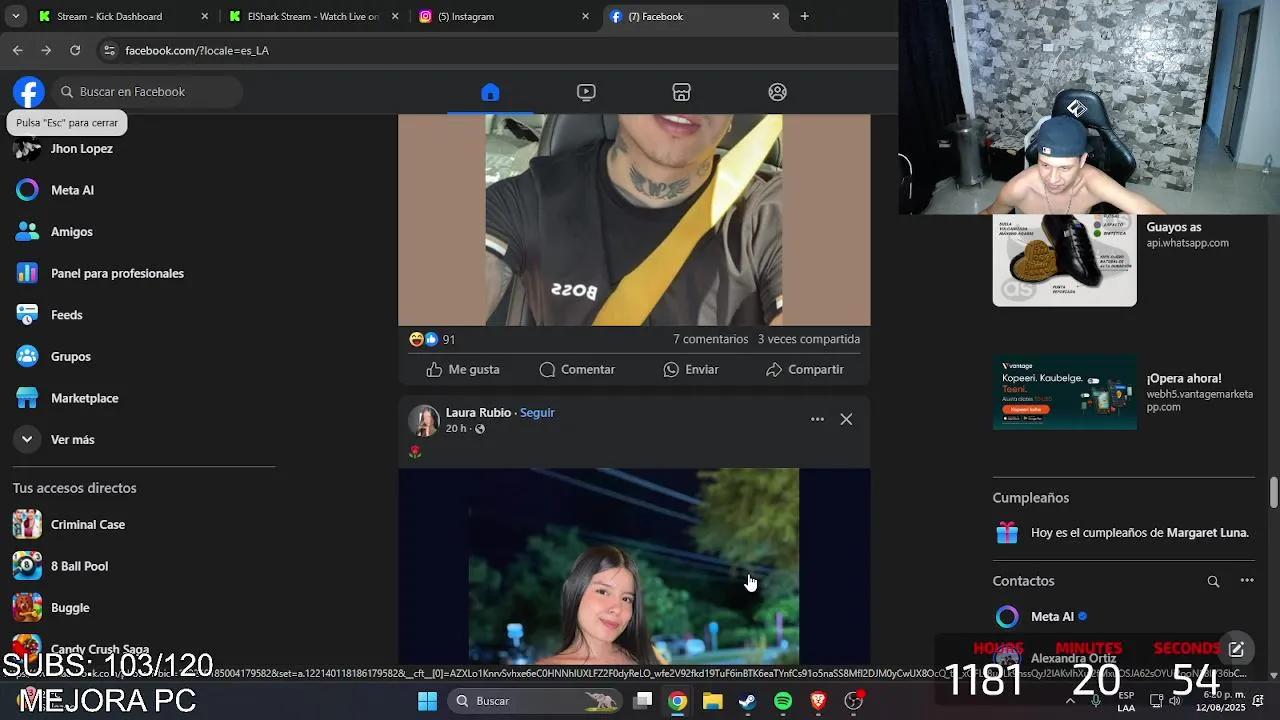The height and width of the screenshot is (720, 1280).
Task: Open Google Chrome on taskbar
Action: (x=678, y=701)
